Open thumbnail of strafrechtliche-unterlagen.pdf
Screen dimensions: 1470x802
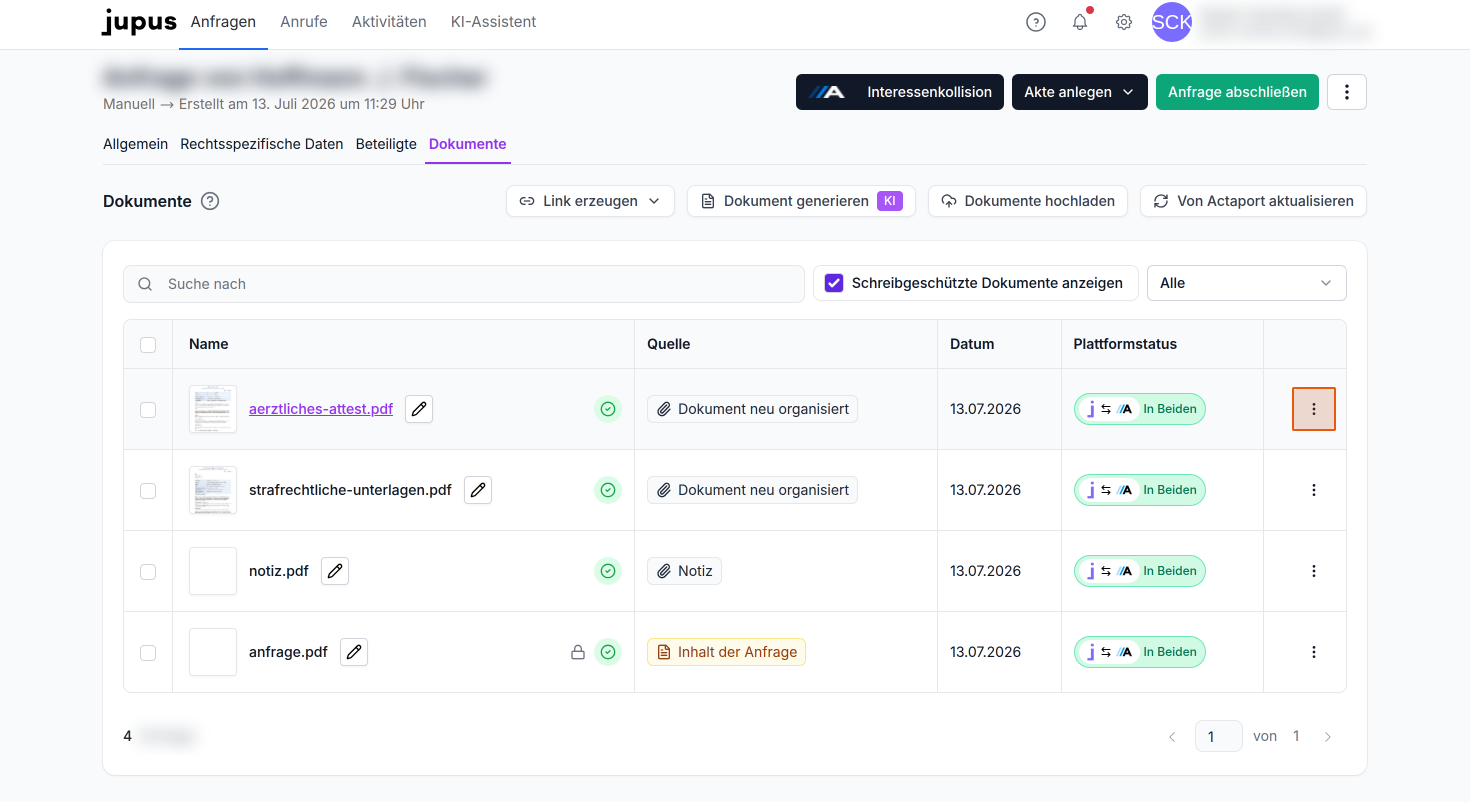point(213,490)
